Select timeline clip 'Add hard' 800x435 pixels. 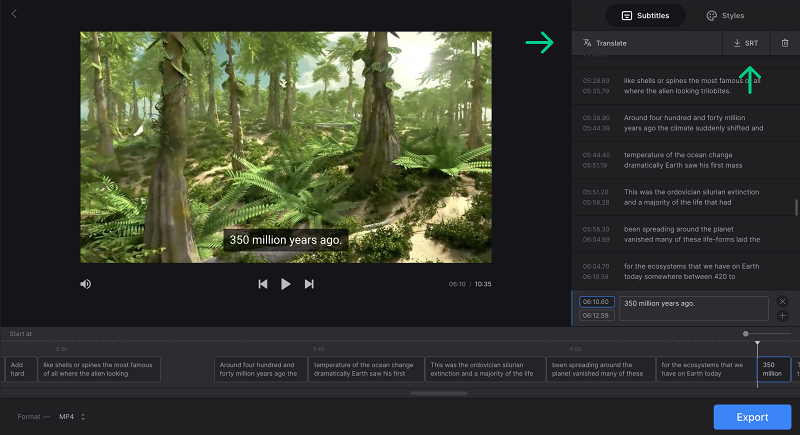point(20,369)
